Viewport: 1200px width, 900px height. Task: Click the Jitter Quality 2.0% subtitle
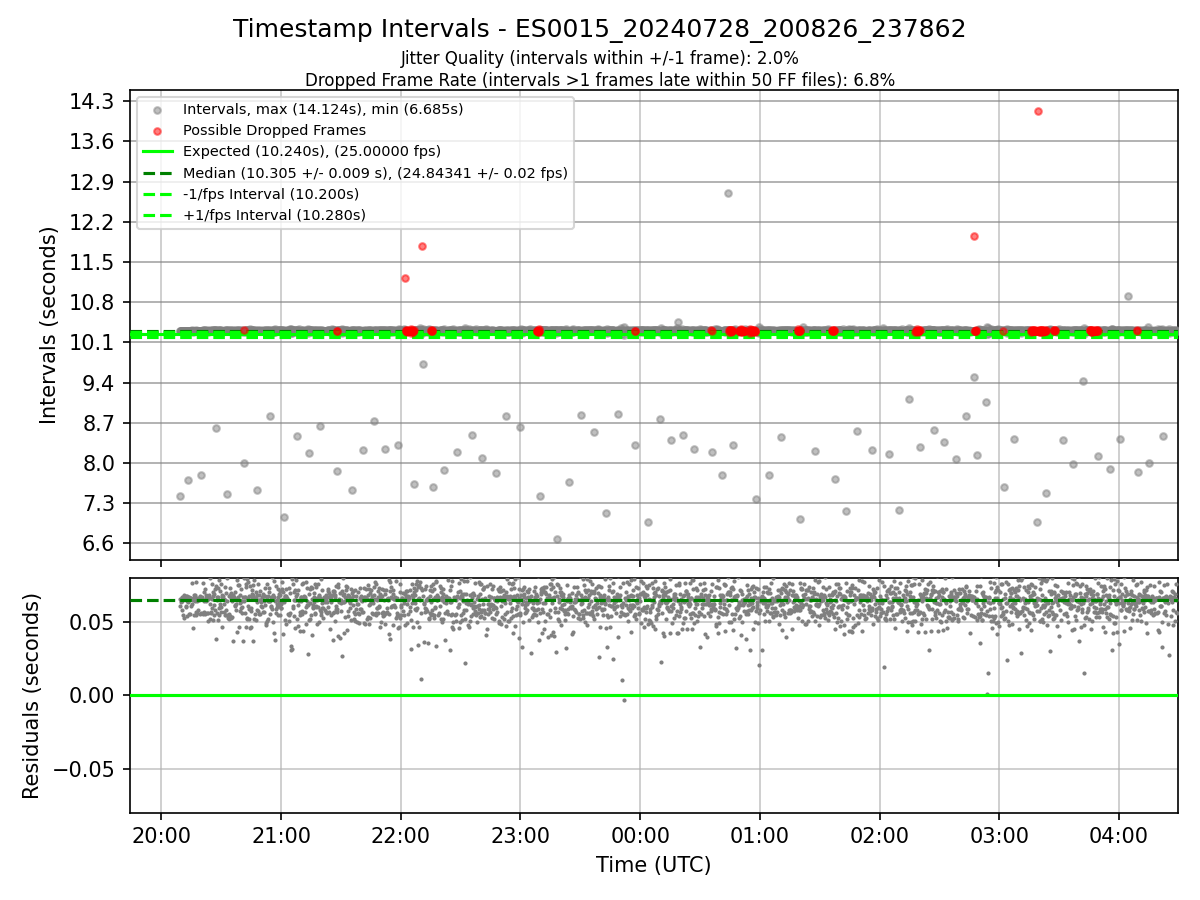(x=600, y=58)
